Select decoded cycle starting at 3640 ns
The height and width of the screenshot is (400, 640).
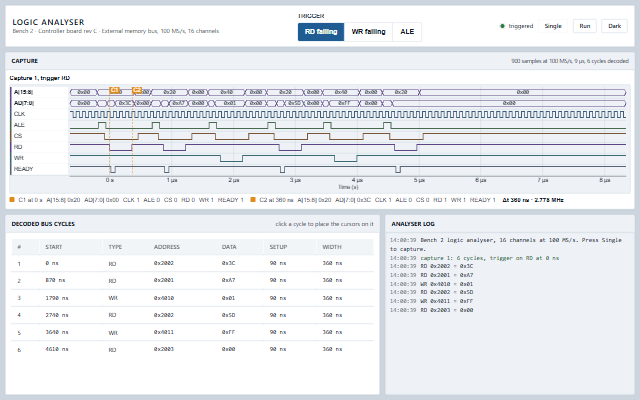192,332
